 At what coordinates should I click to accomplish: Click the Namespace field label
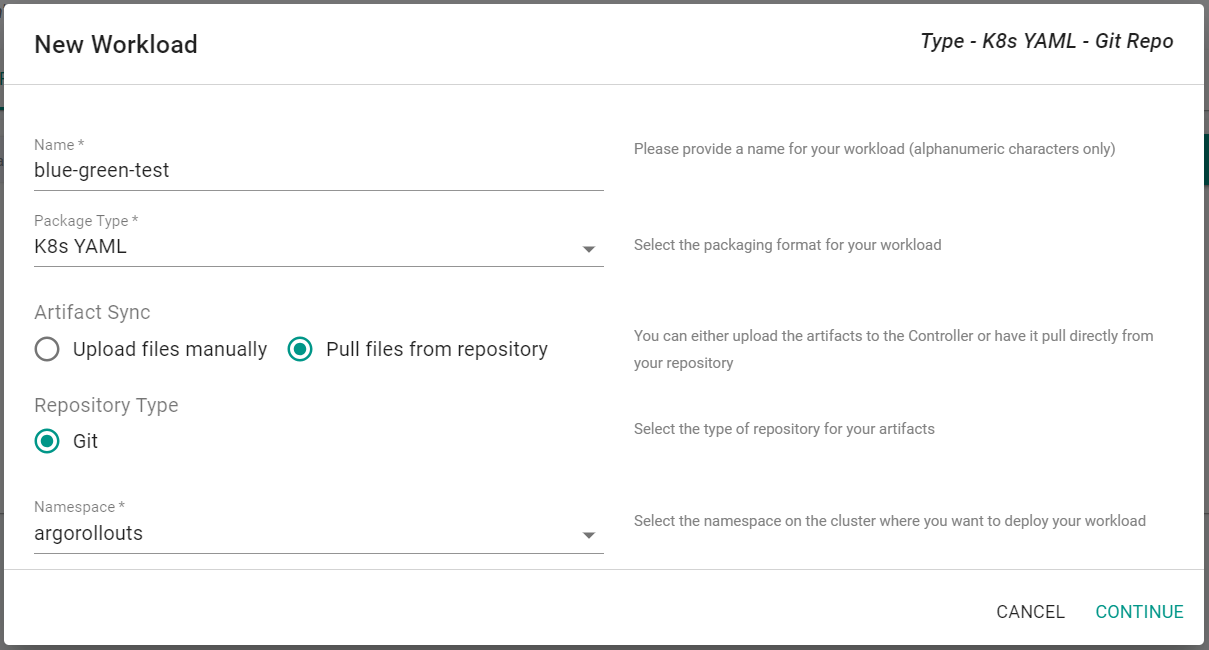tap(79, 507)
